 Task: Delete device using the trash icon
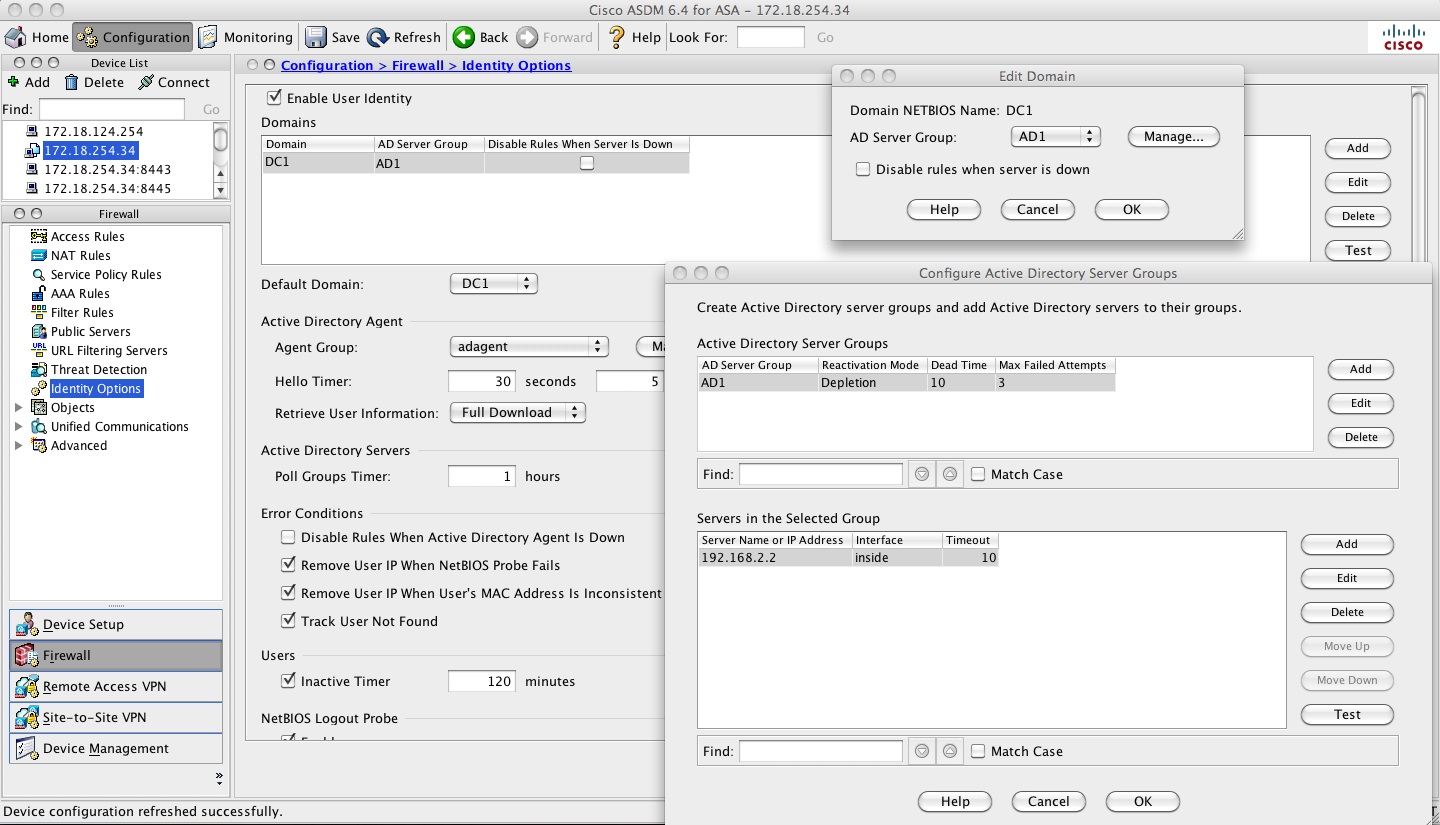pyautogui.click(x=94, y=82)
